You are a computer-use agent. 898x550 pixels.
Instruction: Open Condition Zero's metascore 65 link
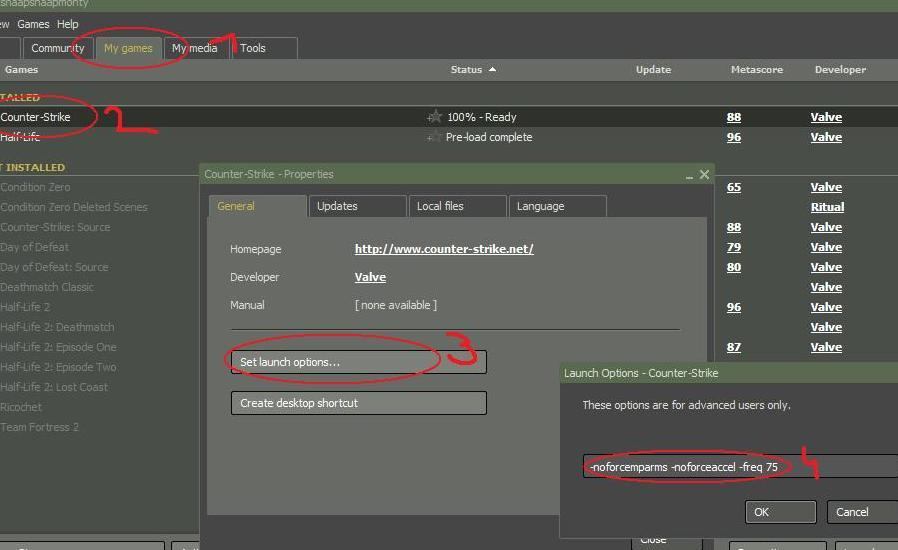[x=734, y=187]
